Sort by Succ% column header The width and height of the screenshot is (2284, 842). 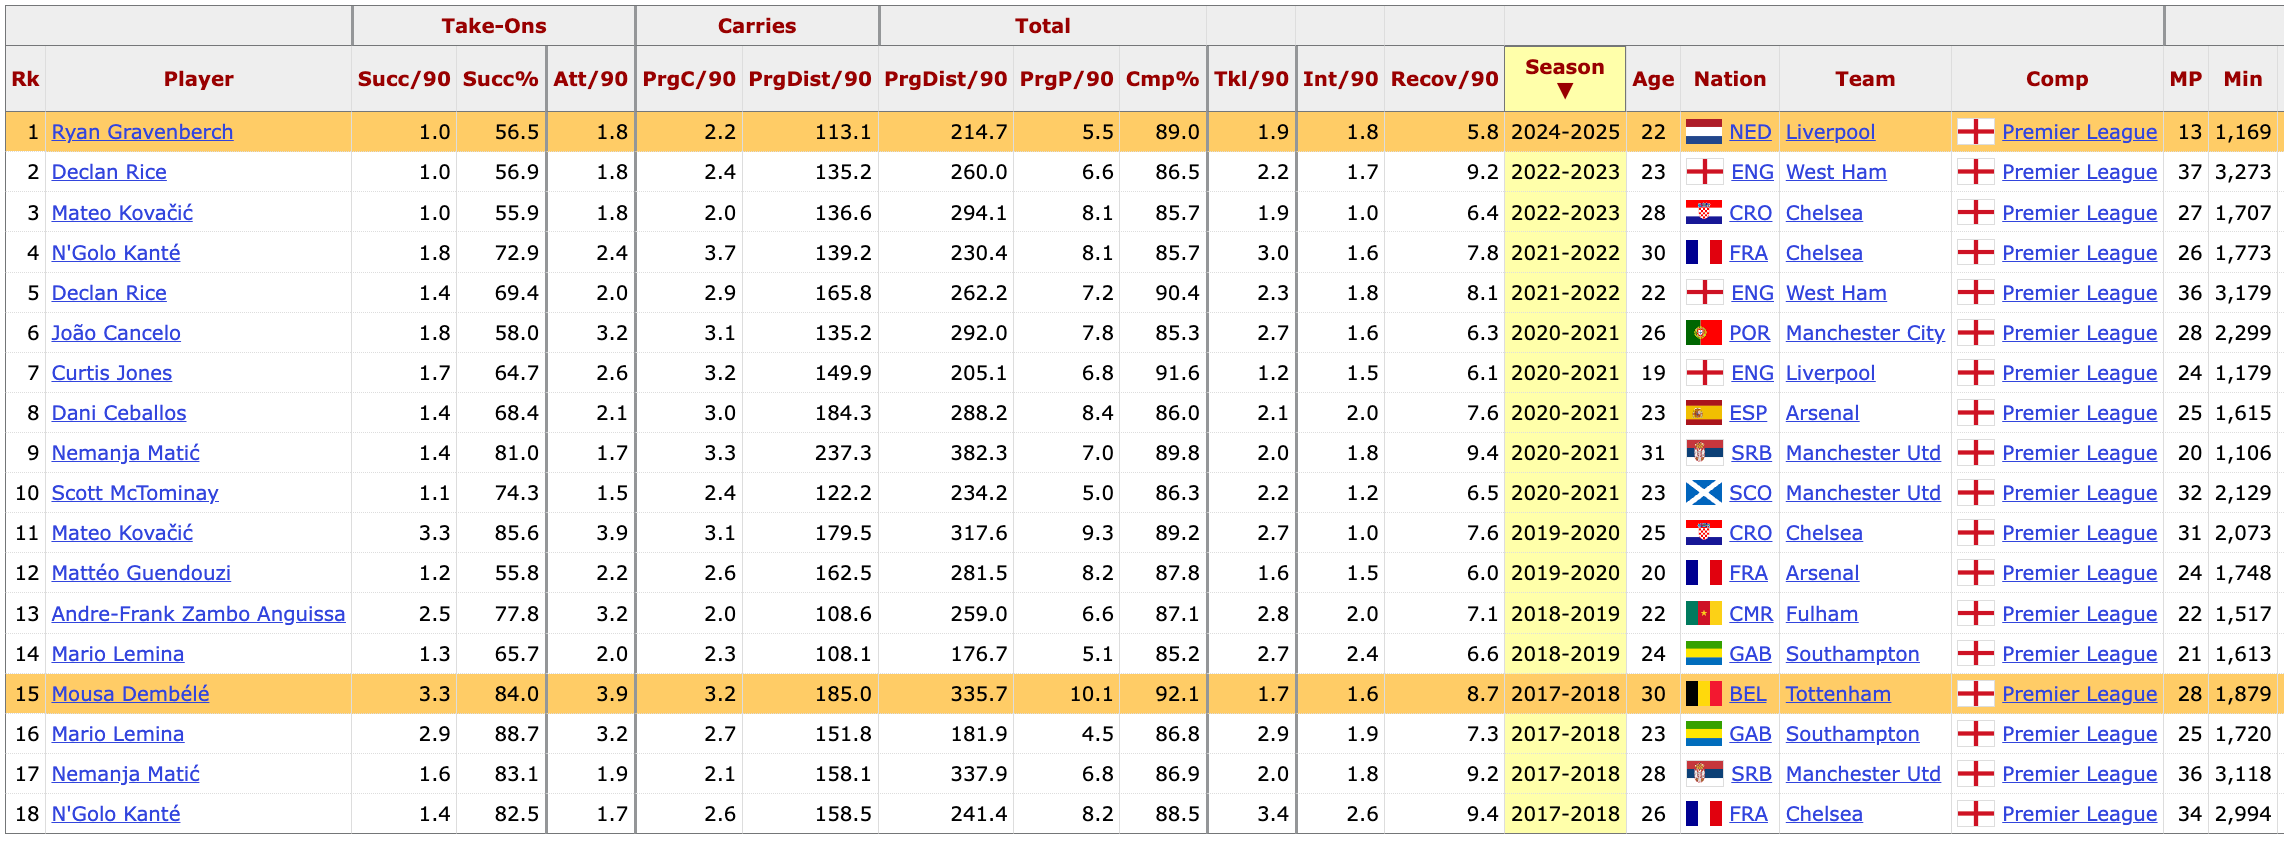[500, 78]
